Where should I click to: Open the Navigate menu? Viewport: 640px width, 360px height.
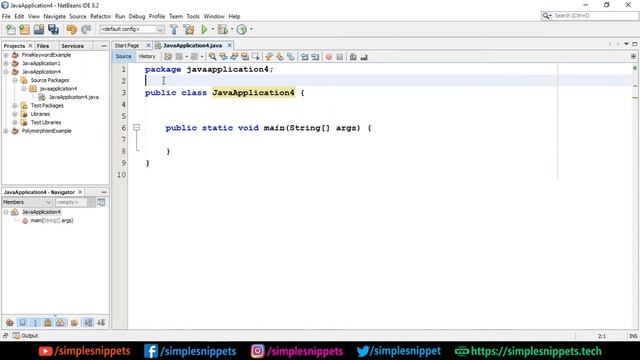(54, 16)
